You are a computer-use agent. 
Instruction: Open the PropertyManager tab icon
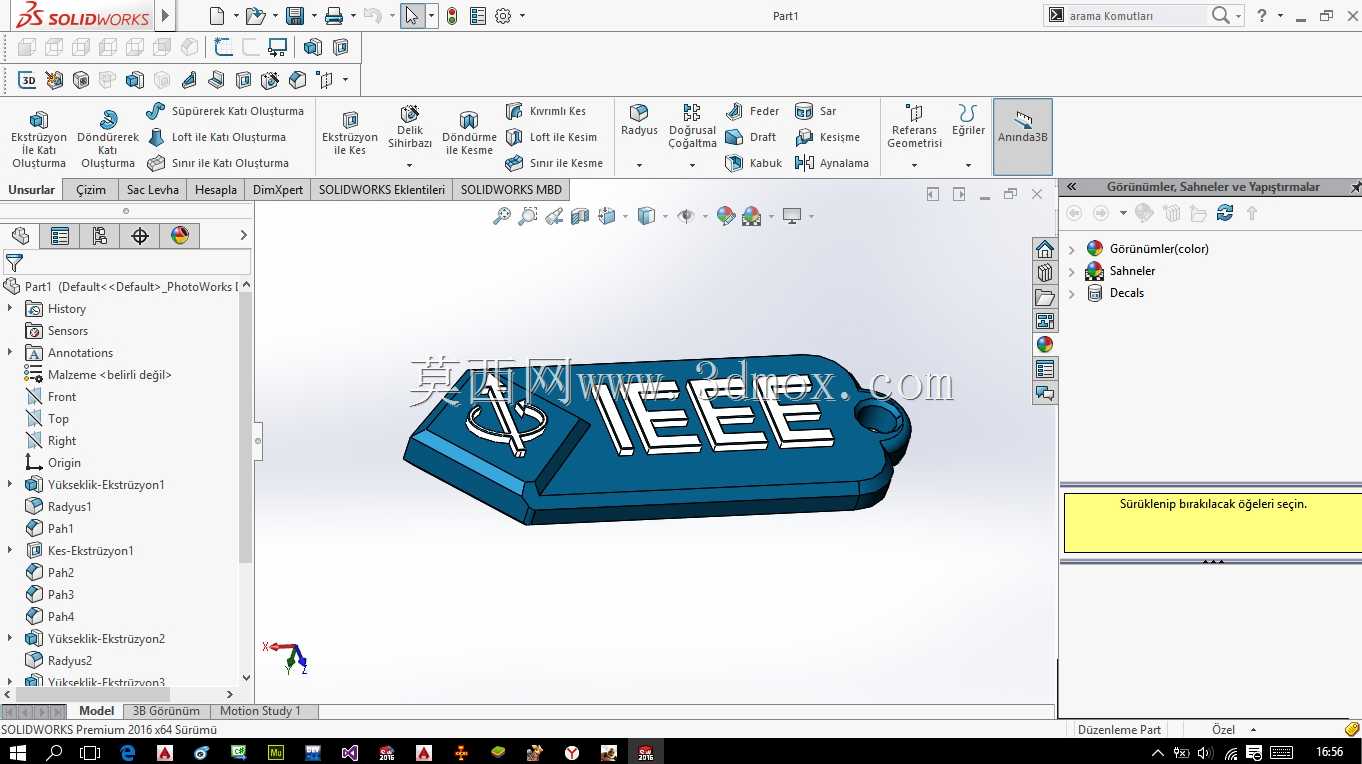click(x=60, y=236)
